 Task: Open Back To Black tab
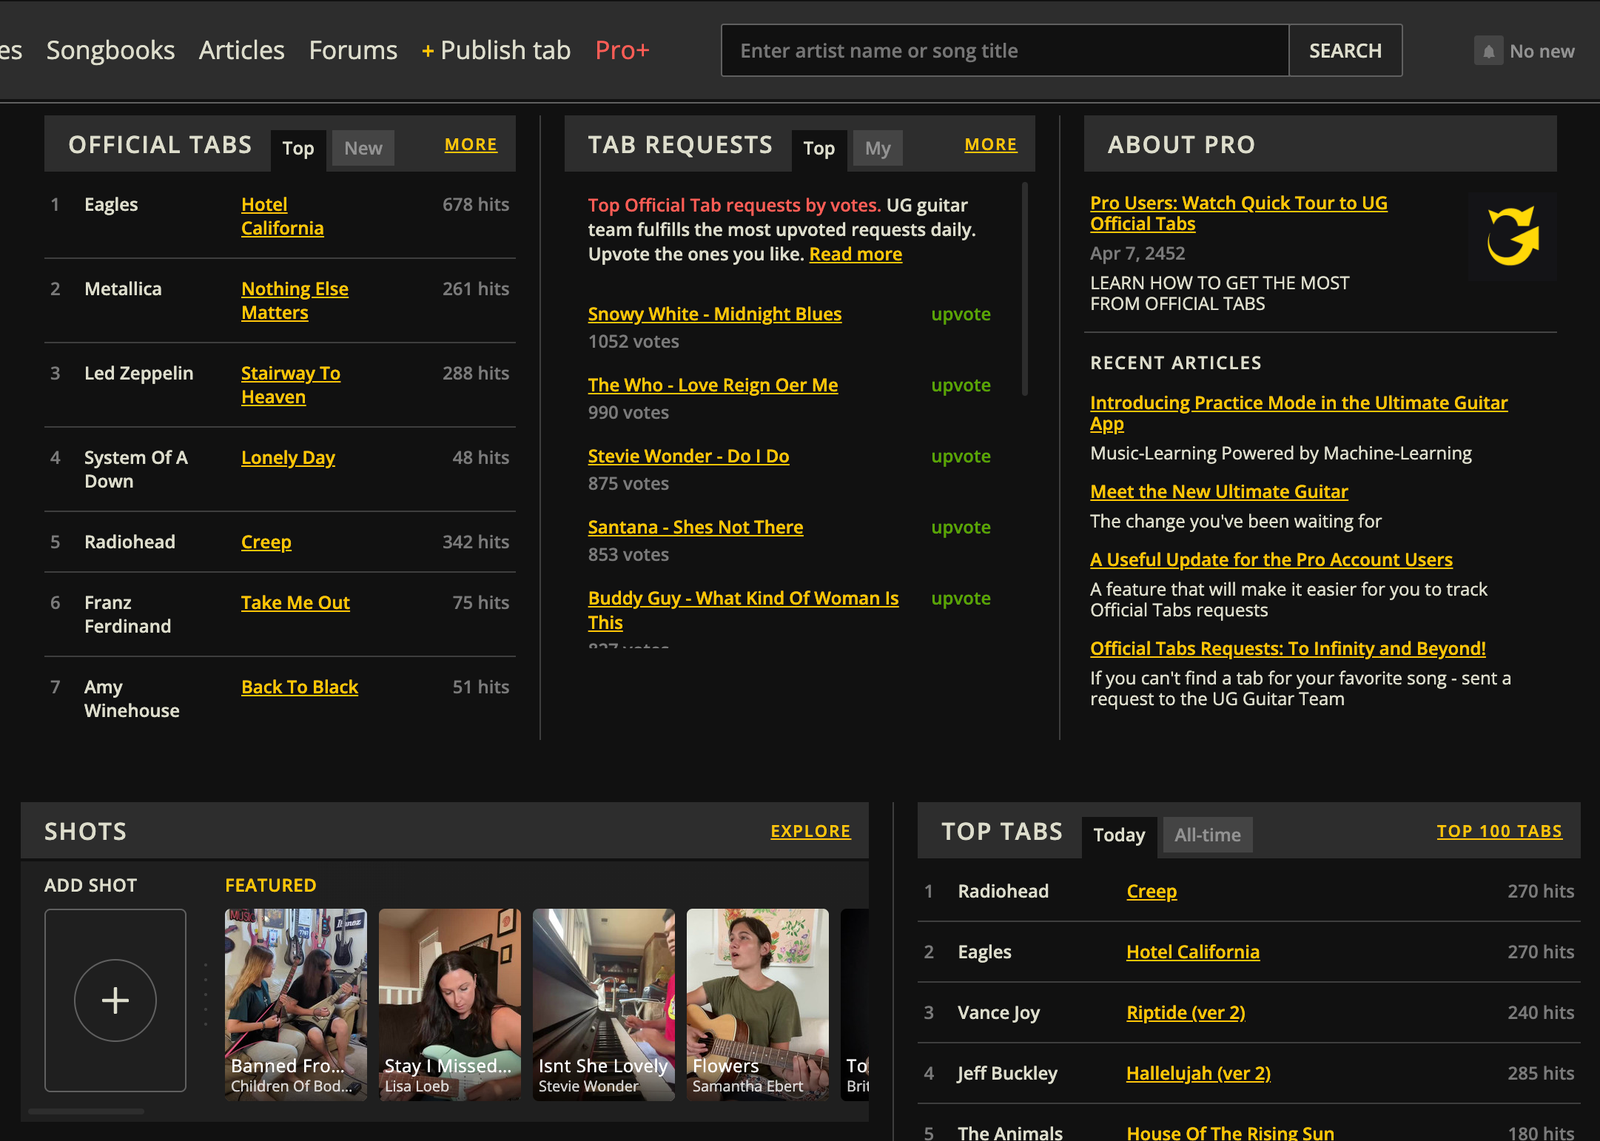coord(299,687)
